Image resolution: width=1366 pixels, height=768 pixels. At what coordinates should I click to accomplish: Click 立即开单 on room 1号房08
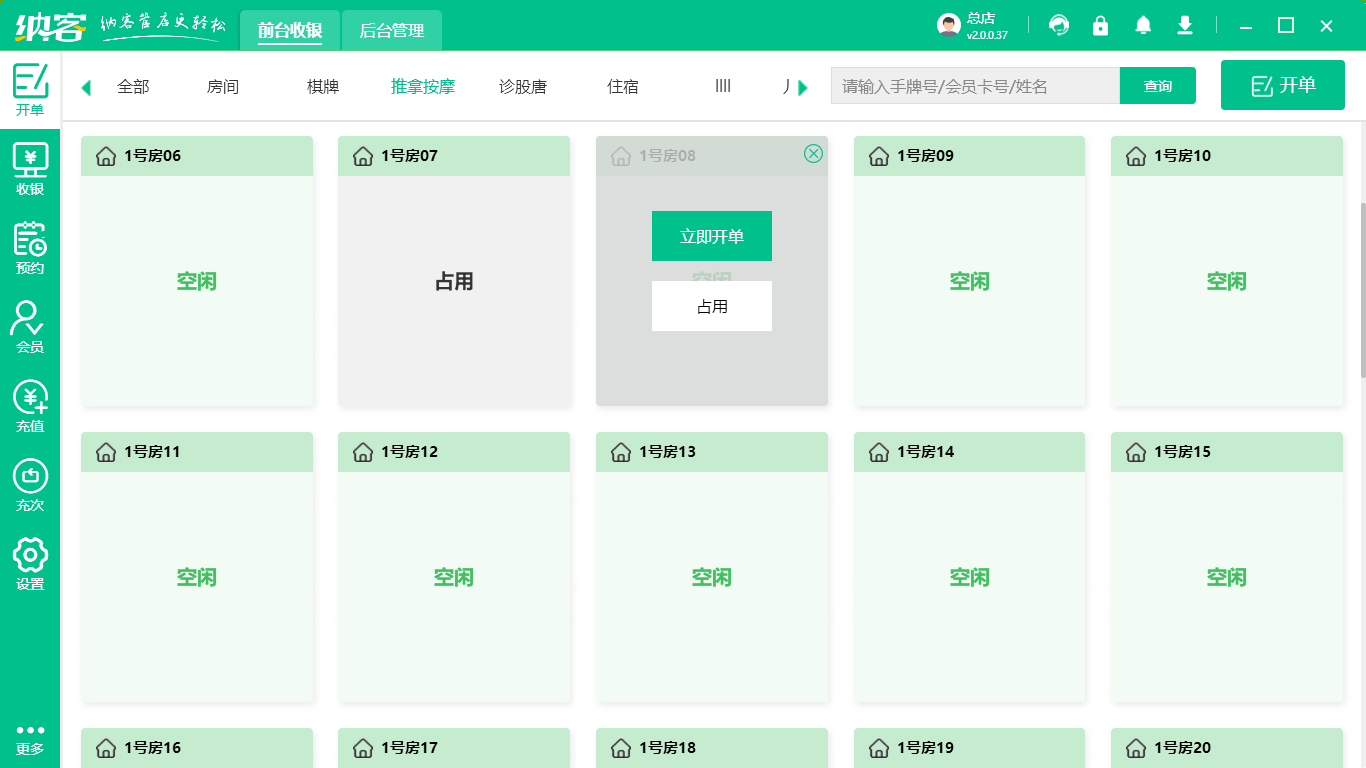click(712, 236)
